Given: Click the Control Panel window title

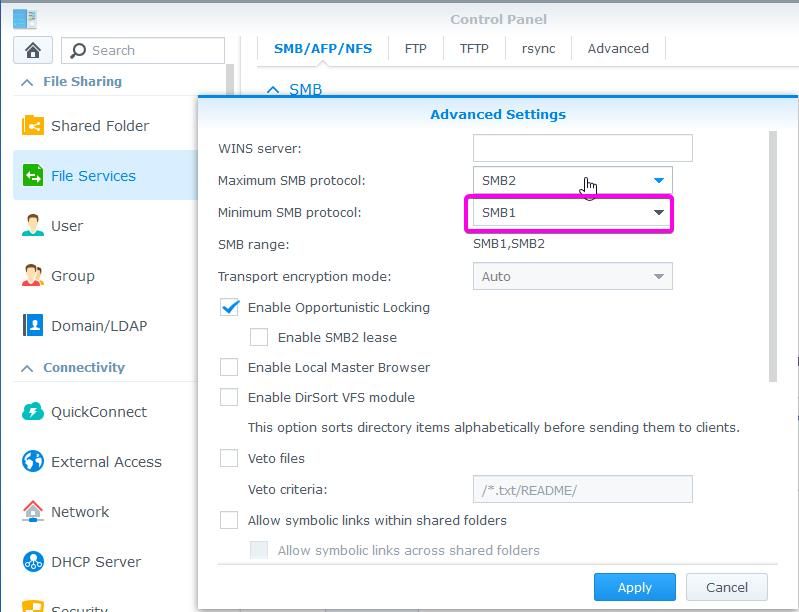Looking at the screenshot, I should click(x=498, y=19).
